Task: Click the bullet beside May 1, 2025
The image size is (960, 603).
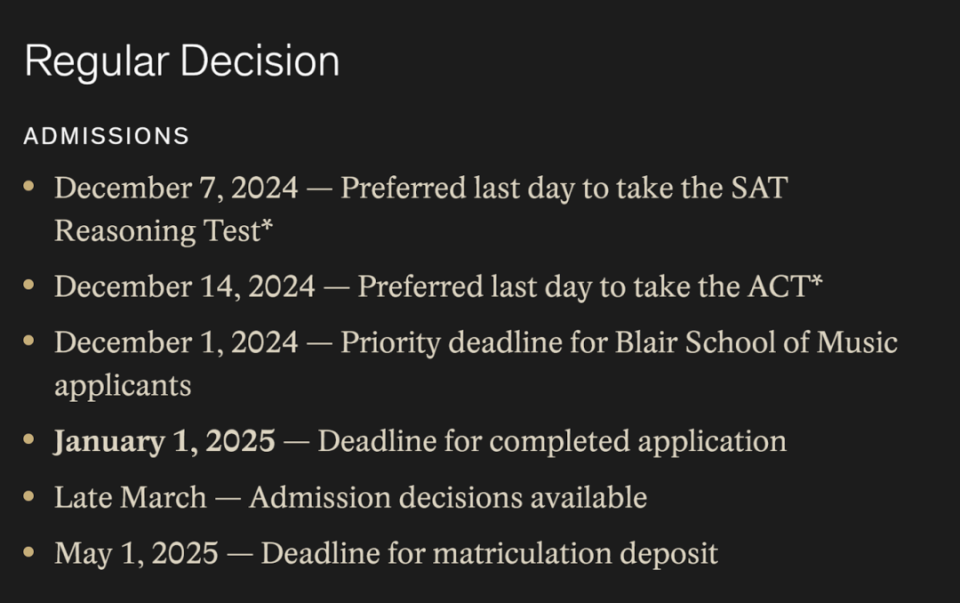Action: point(29,552)
